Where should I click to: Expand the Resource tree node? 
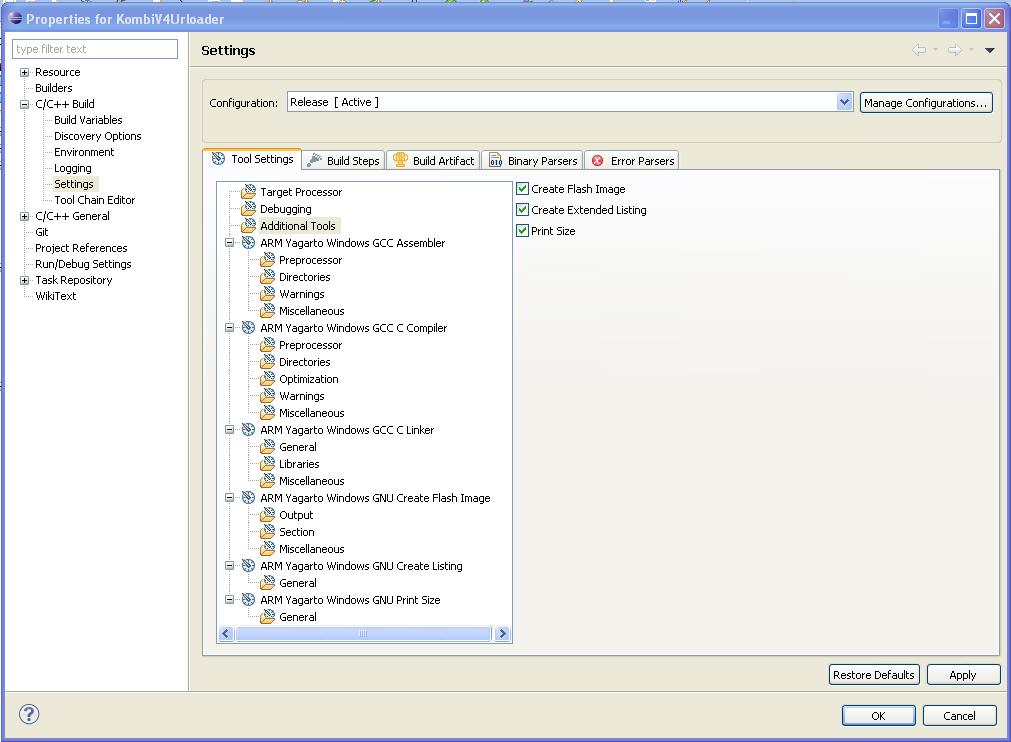click(x=25, y=72)
